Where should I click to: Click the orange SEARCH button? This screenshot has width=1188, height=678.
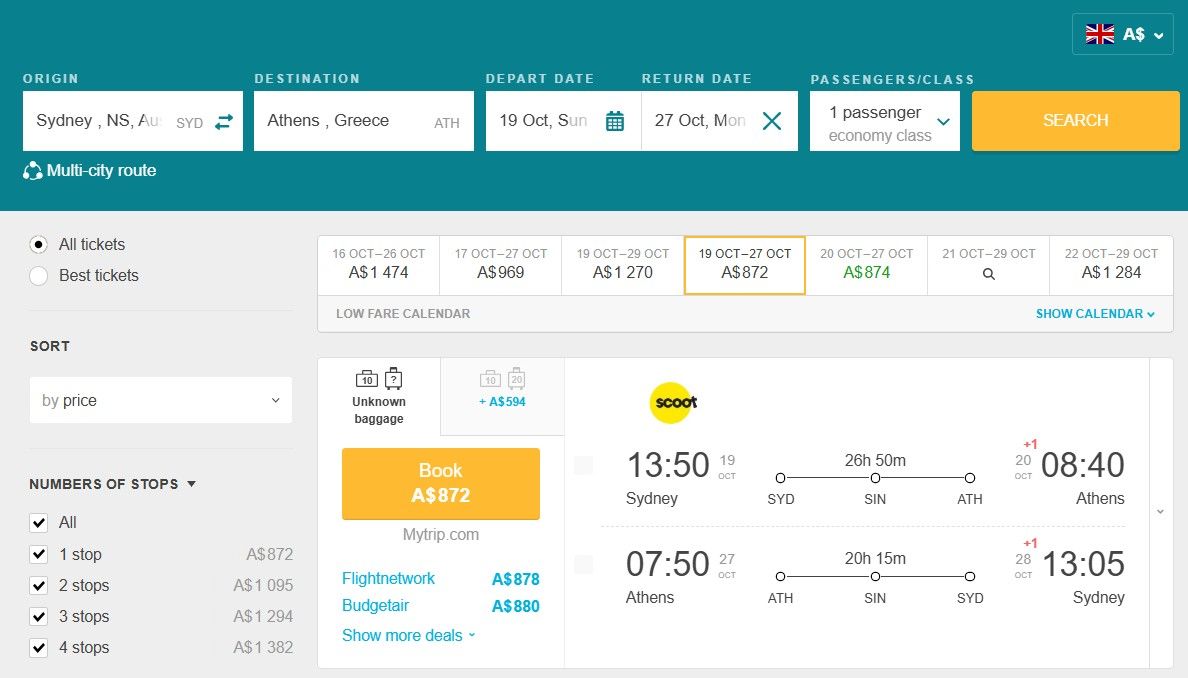tap(1075, 120)
